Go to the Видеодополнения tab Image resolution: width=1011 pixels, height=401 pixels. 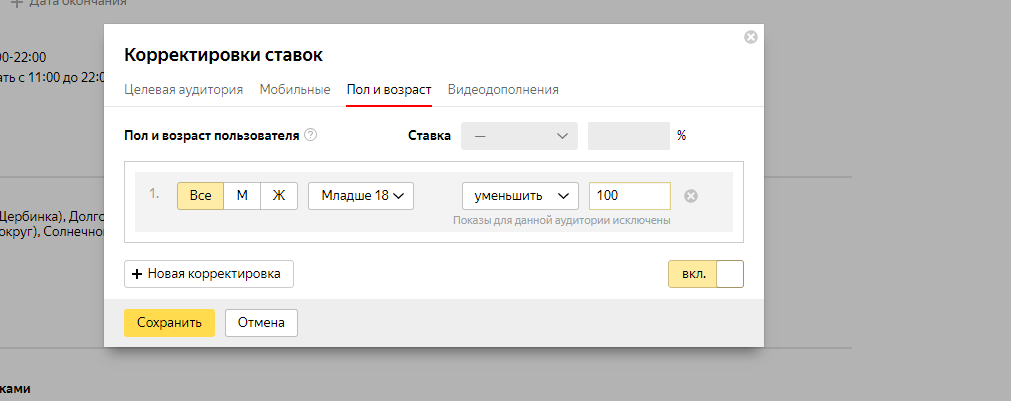pos(503,90)
